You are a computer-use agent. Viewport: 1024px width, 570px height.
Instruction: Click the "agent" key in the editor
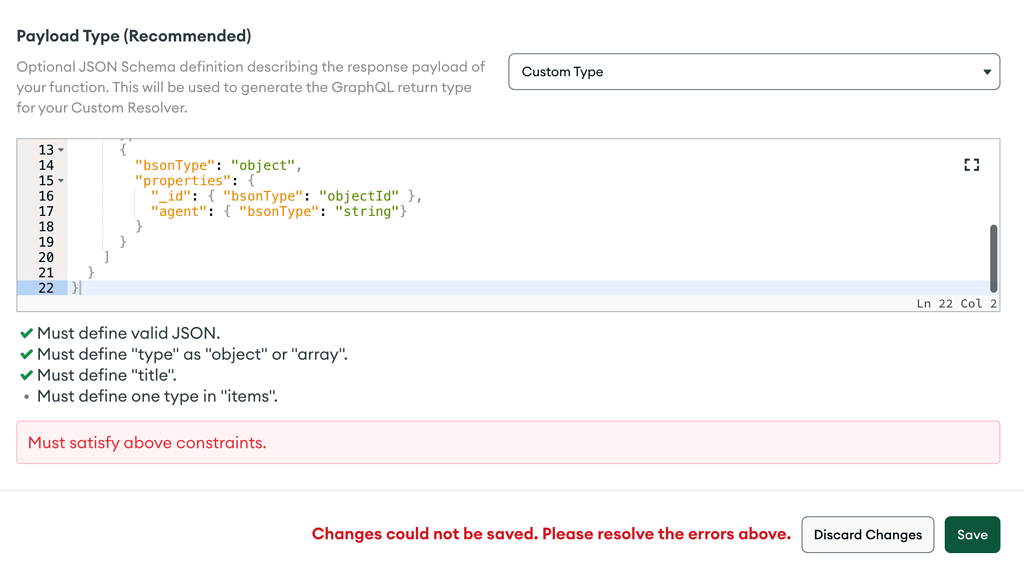(x=180, y=211)
